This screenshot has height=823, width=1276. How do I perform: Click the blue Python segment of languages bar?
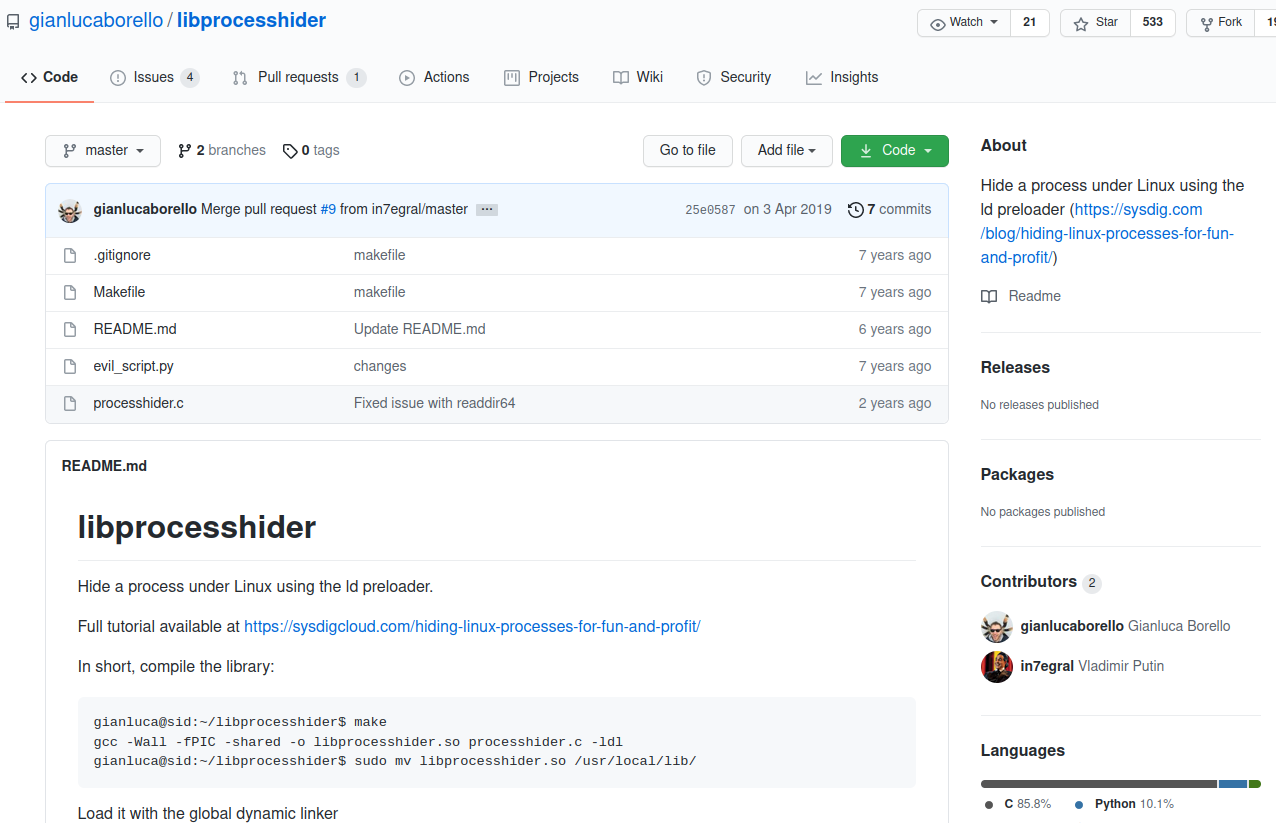1233,784
